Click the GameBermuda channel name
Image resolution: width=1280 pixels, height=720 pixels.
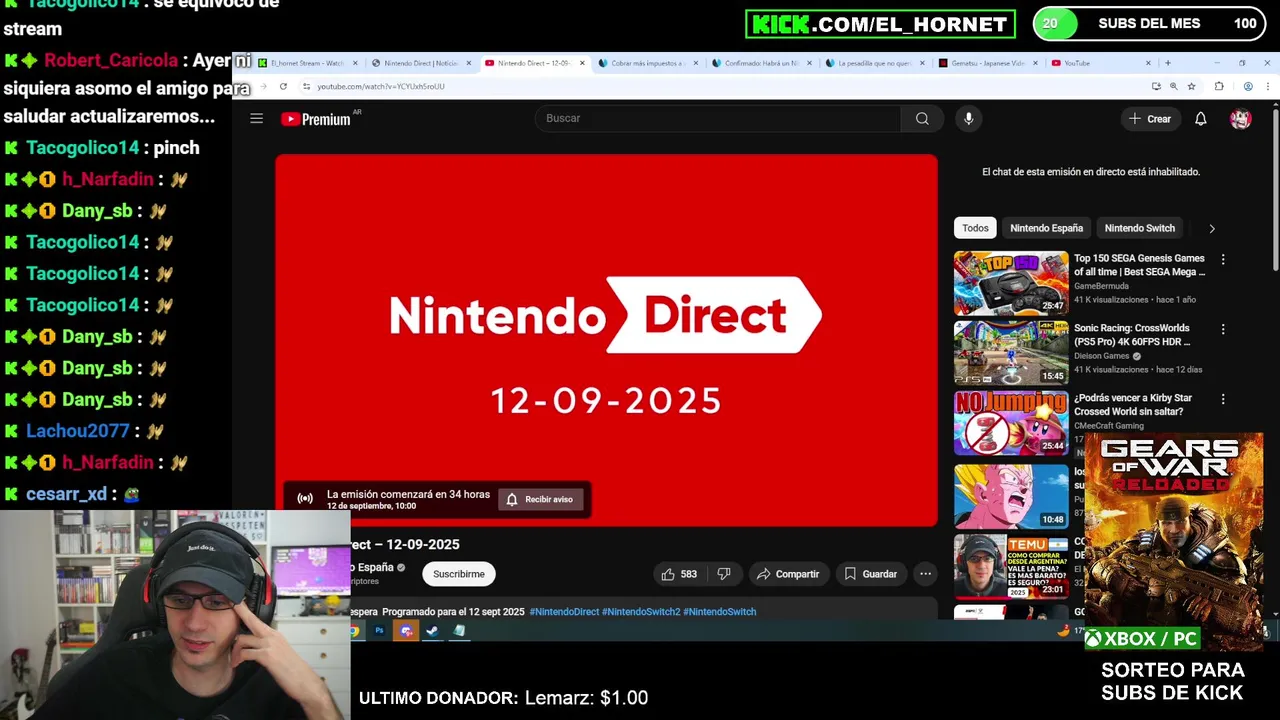tap(1101, 286)
